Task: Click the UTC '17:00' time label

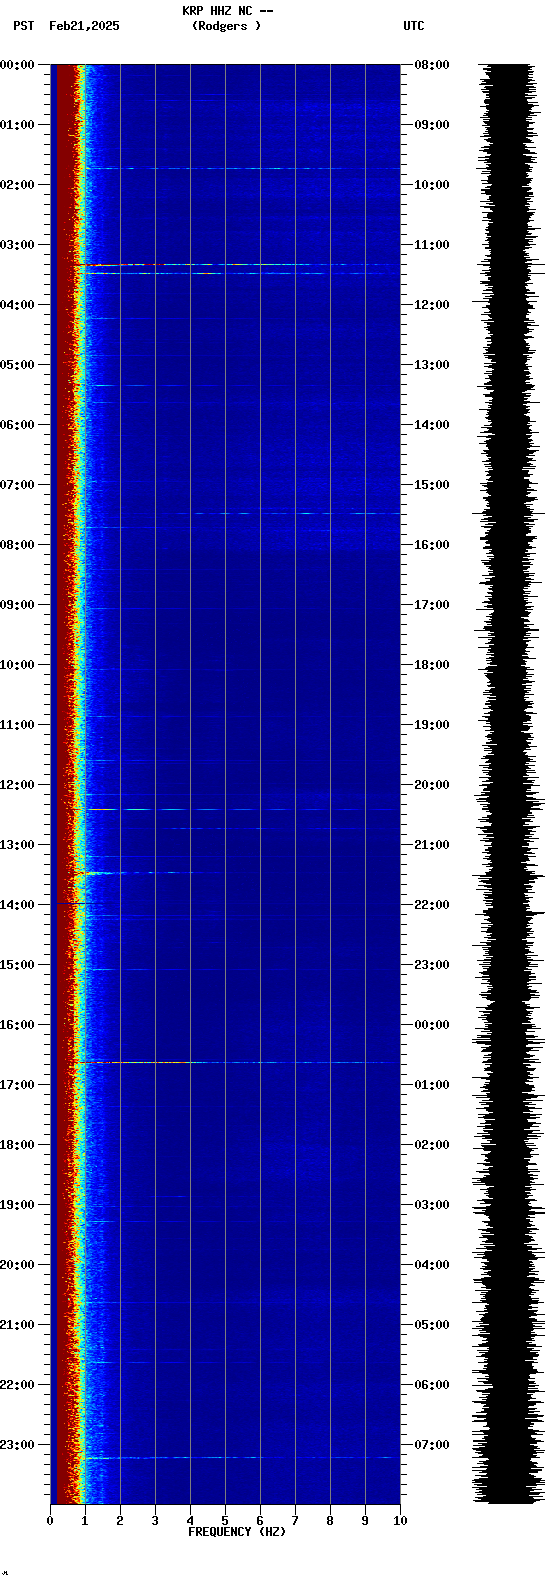Action: coord(432,605)
